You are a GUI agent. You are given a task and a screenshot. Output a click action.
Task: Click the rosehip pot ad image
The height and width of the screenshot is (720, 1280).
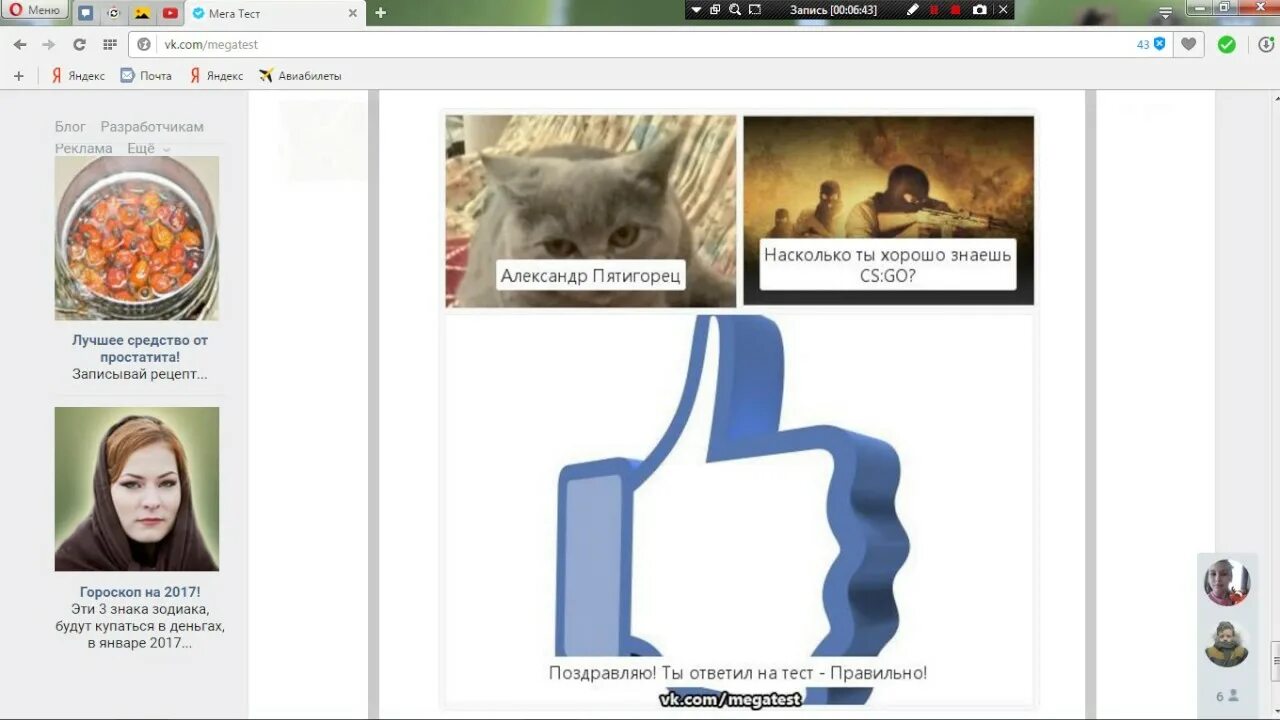pyautogui.click(x=137, y=238)
